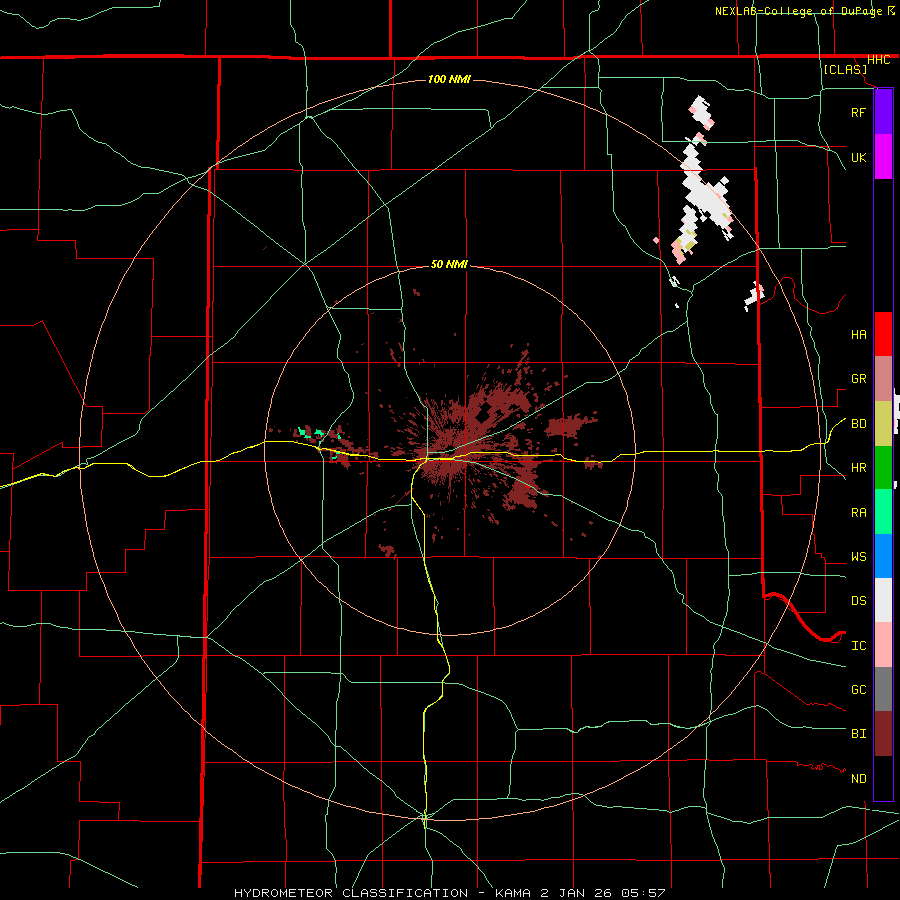The image size is (900, 900).
Task: Select the BD legend label
Action: click(858, 424)
